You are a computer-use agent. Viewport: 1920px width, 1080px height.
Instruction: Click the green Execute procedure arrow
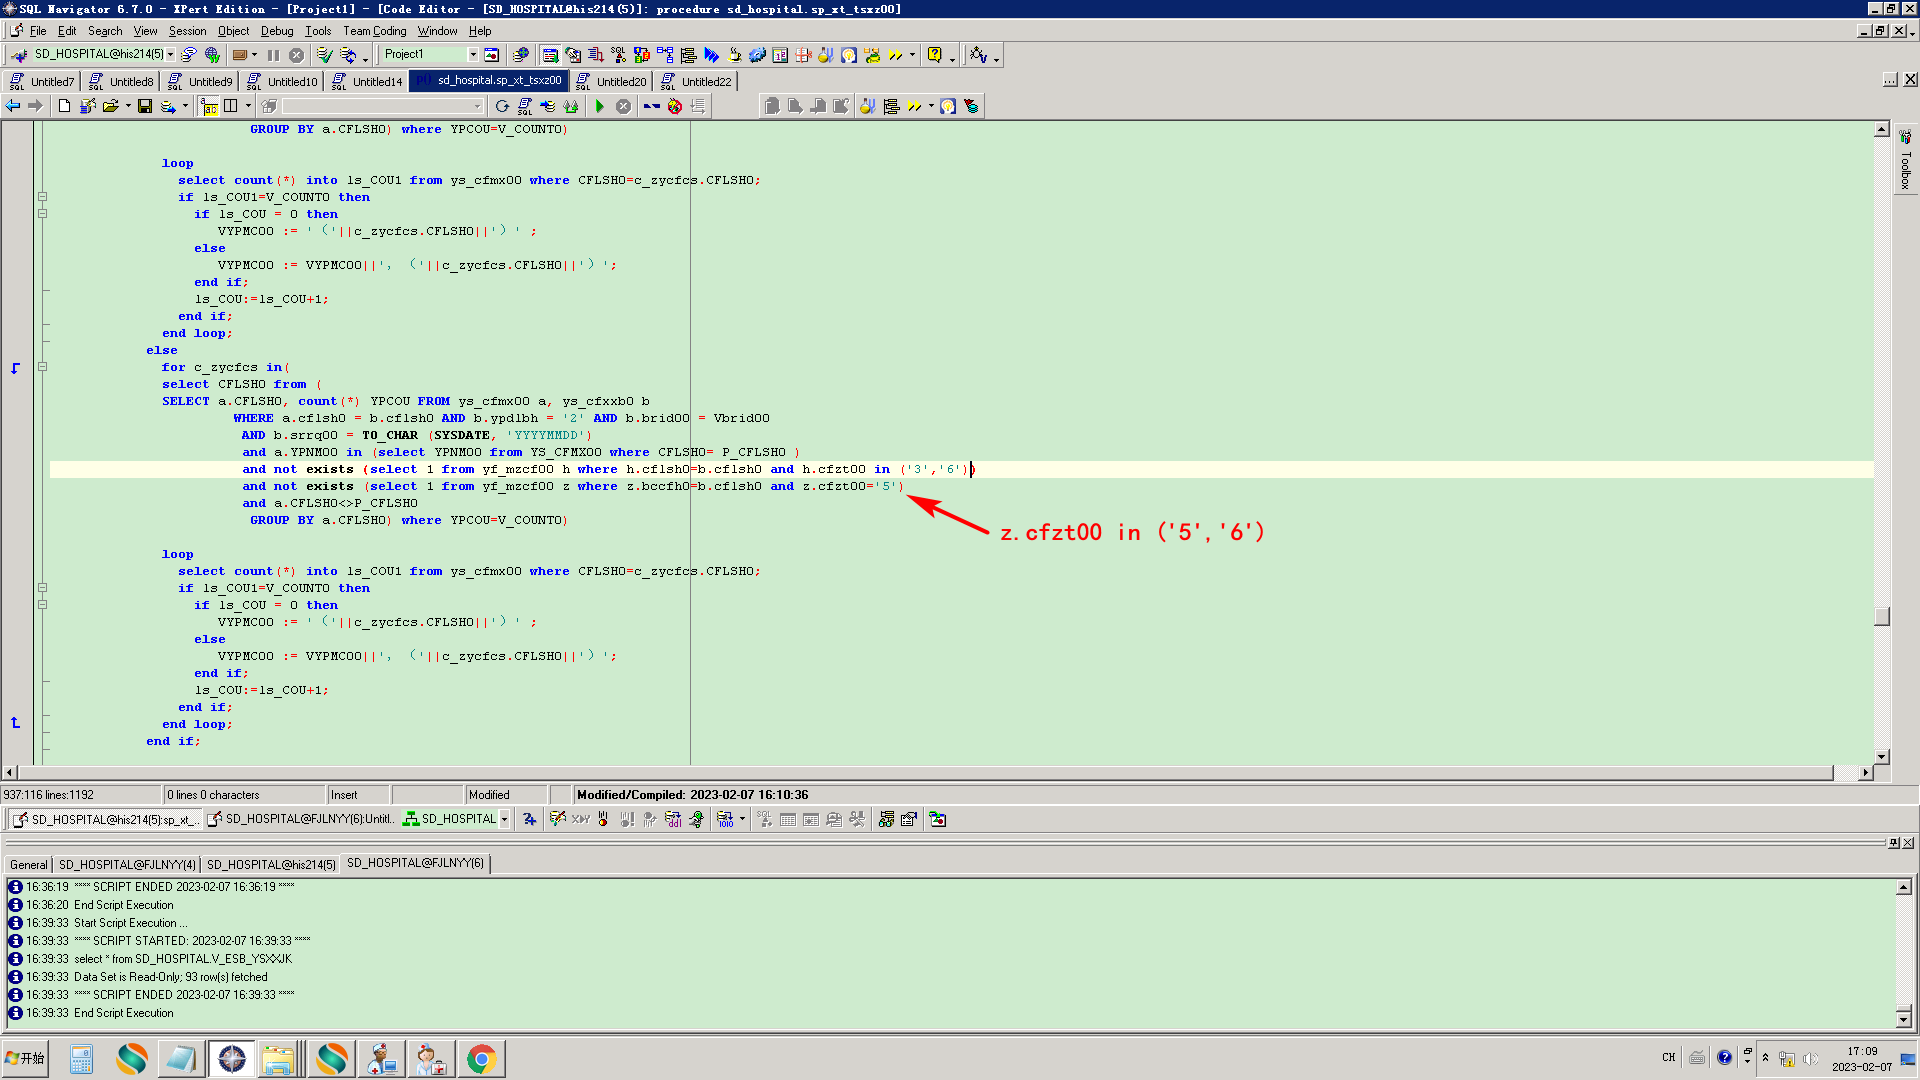point(600,106)
